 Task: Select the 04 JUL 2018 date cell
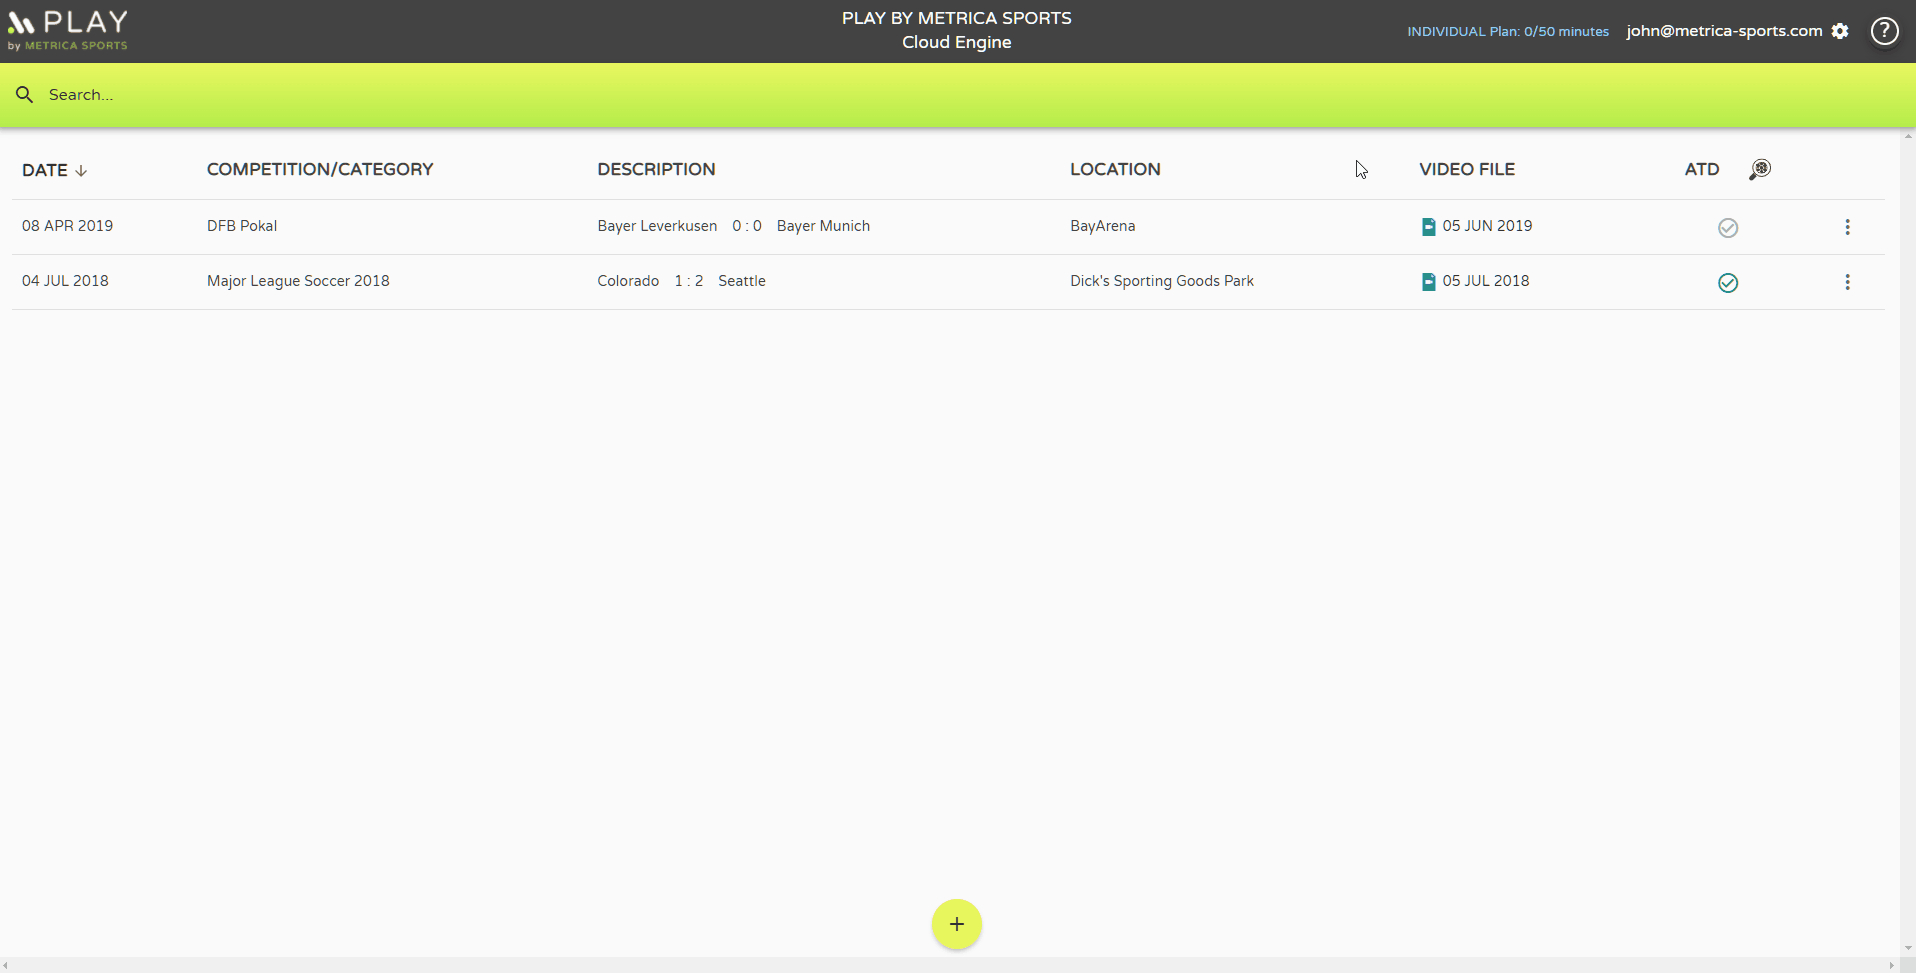point(65,281)
